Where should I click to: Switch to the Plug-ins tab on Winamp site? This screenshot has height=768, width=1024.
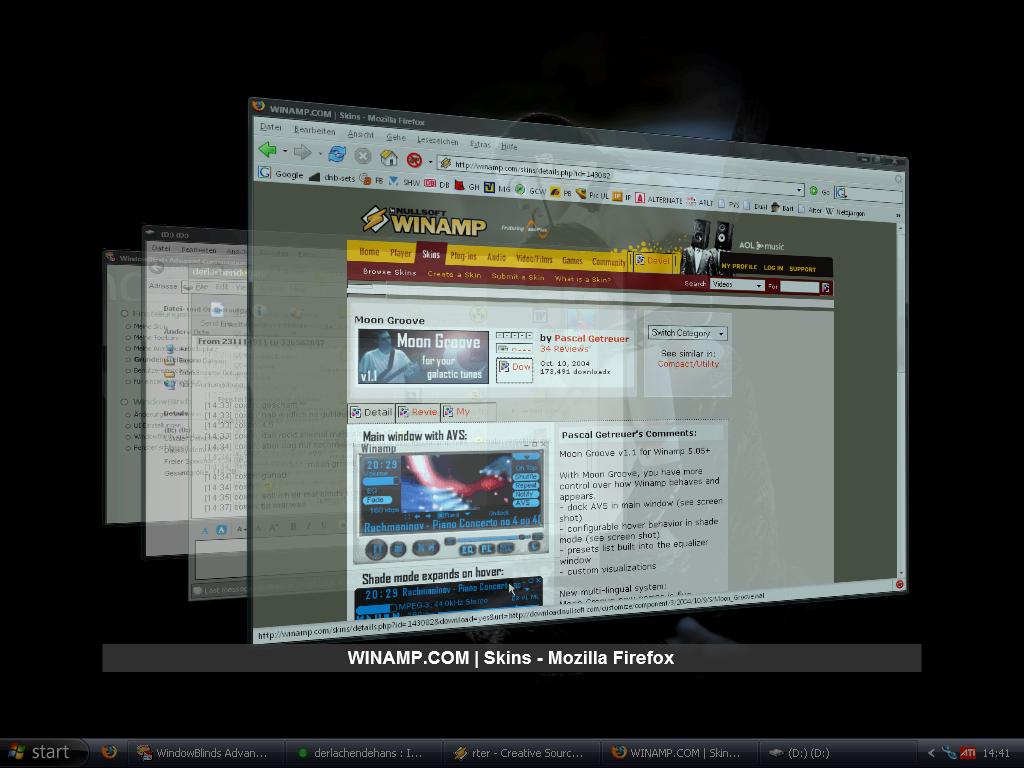[x=463, y=256]
